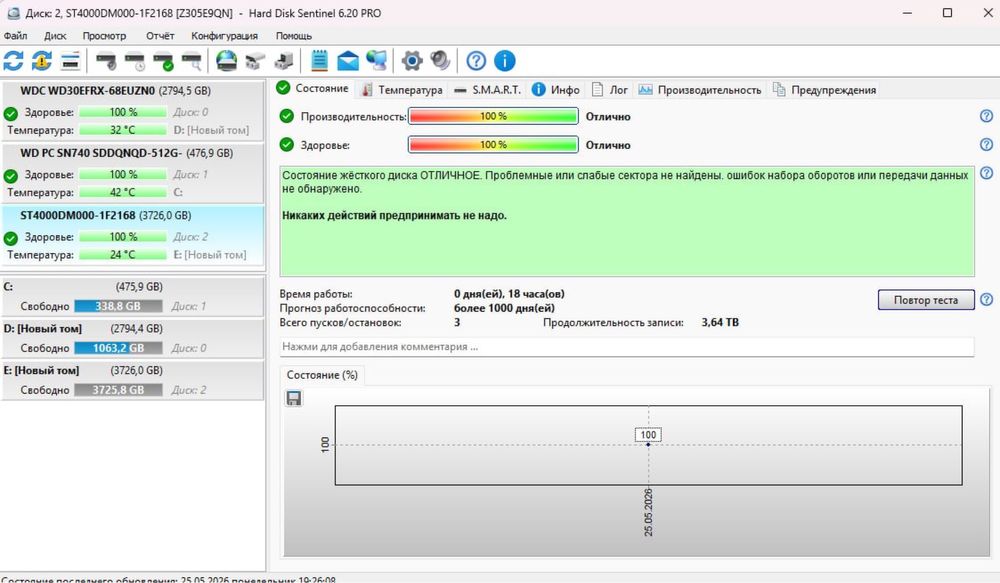Open help with the question mark toolbar icon
Screen dimensions: 1000x583
pyautogui.click(x=476, y=61)
